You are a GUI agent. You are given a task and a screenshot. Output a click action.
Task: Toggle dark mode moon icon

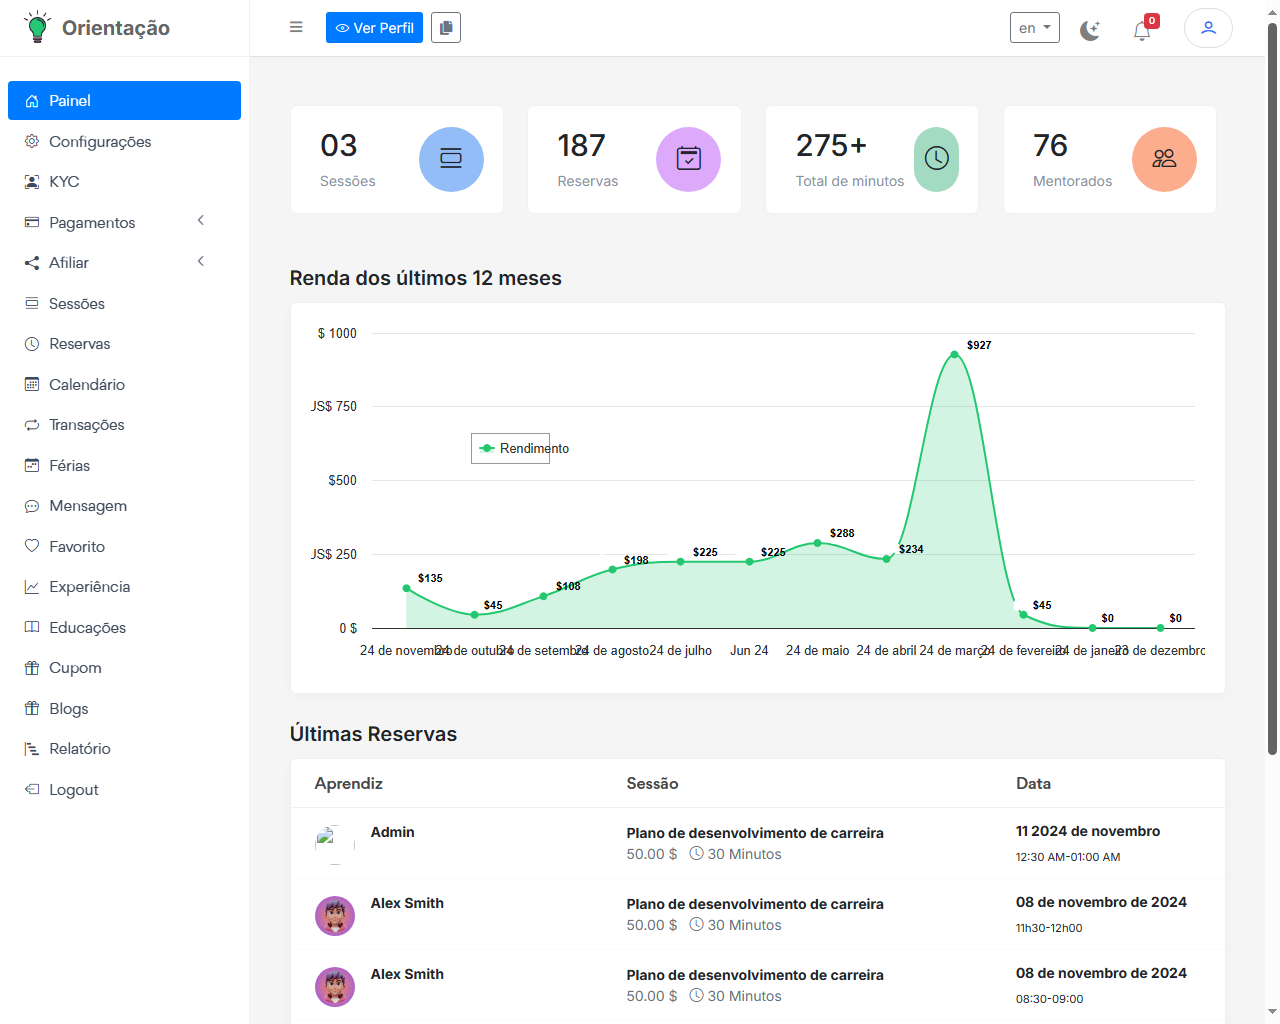tap(1090, 30)
